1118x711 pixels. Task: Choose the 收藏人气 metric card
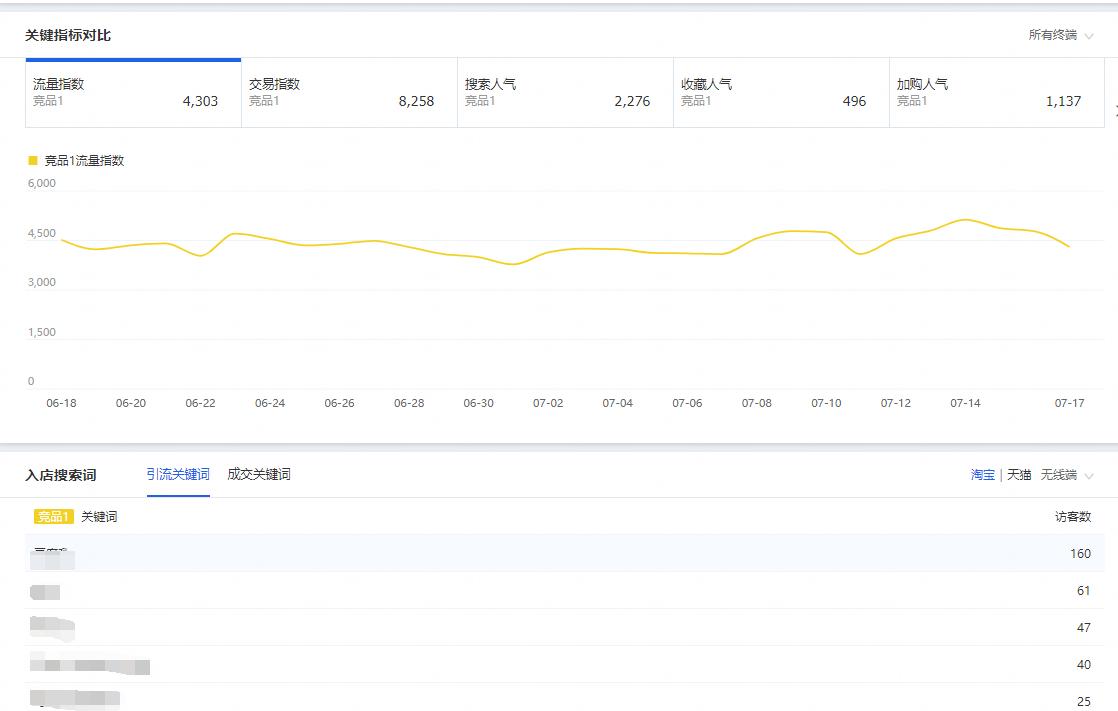pos(781,93)
